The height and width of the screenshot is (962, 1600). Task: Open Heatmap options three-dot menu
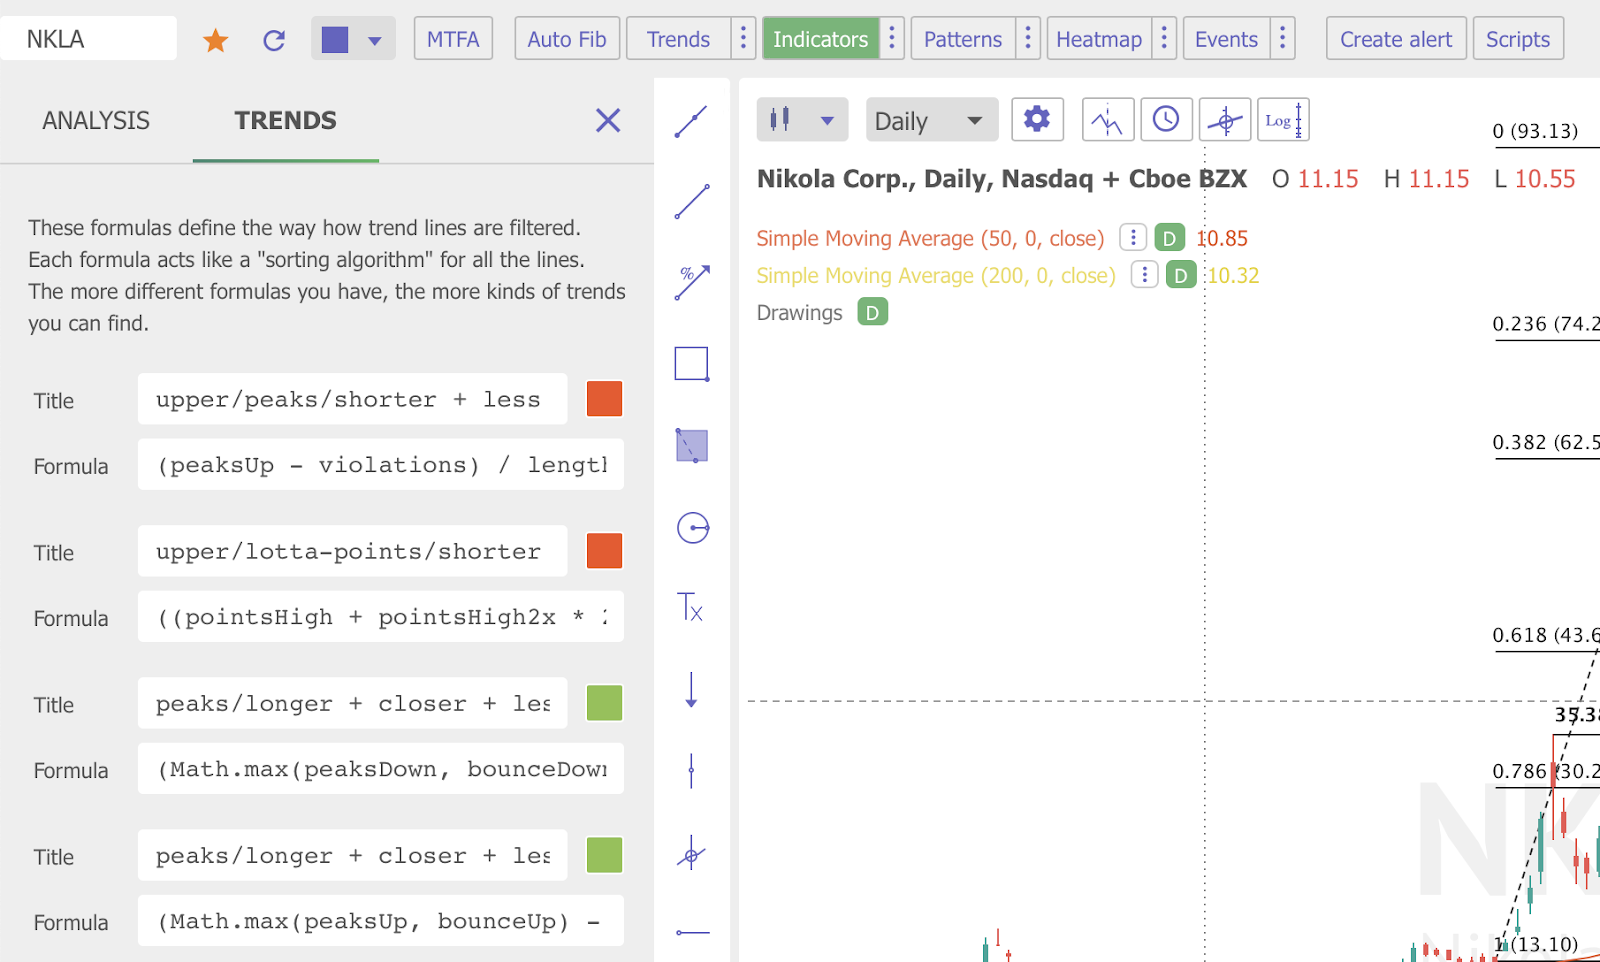click(x=1164, y=39)
